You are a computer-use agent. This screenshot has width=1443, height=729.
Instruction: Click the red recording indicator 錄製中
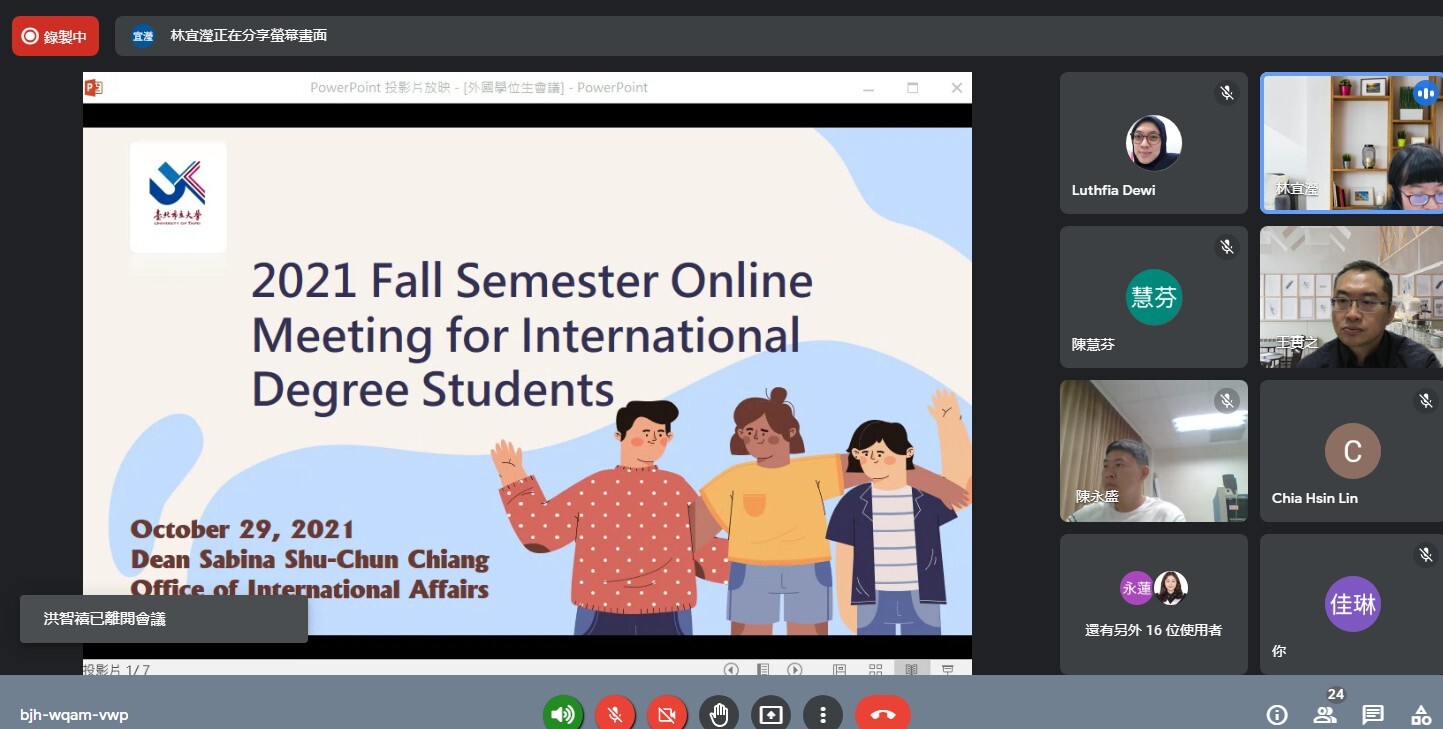[x=55, y=36]
